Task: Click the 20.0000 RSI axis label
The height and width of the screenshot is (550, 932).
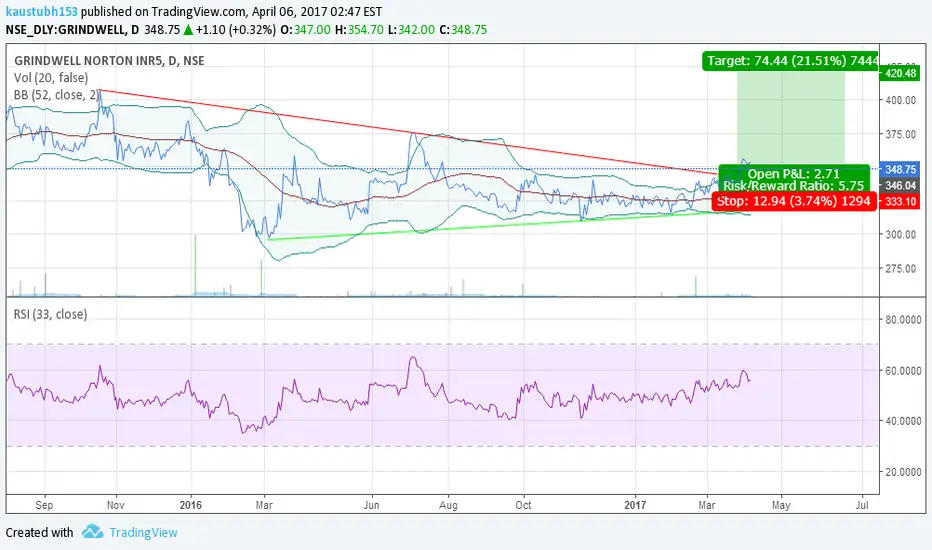Action: [903, 472]
